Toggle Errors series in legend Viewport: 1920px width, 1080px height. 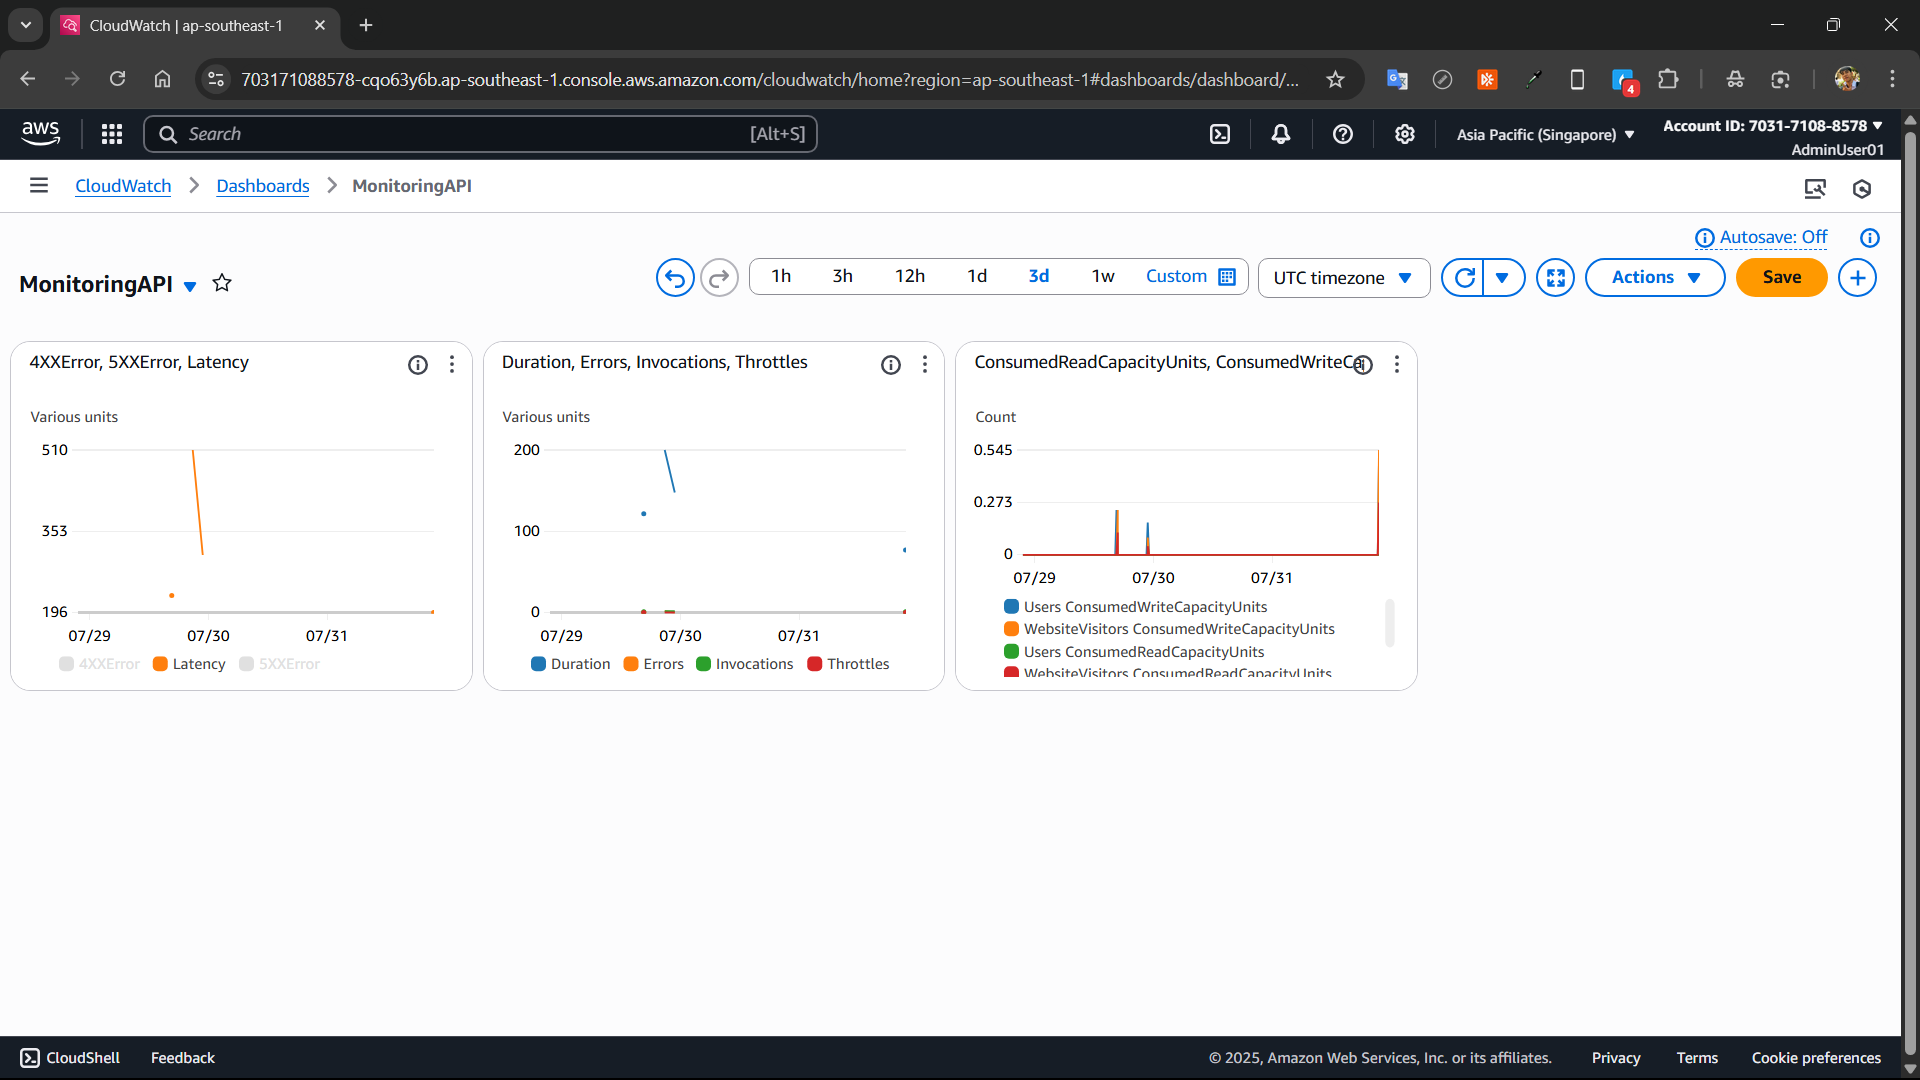pyautogui.click(x=654, y=664)
